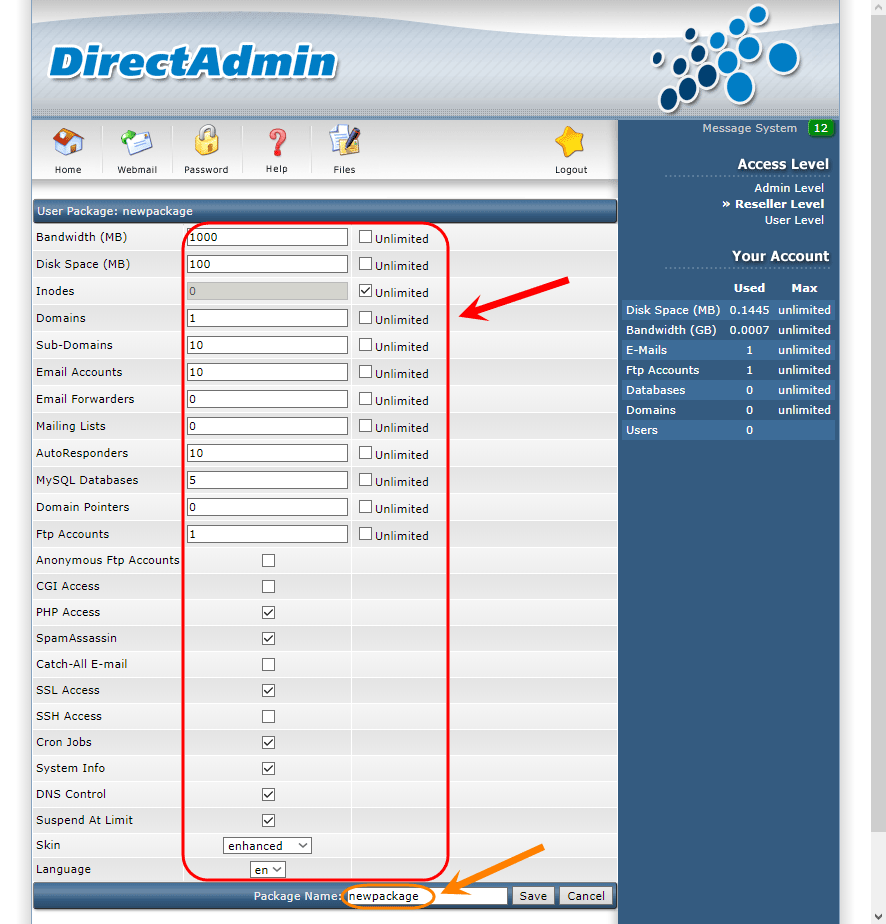Open the Files icon

click(x=345, y=140)
